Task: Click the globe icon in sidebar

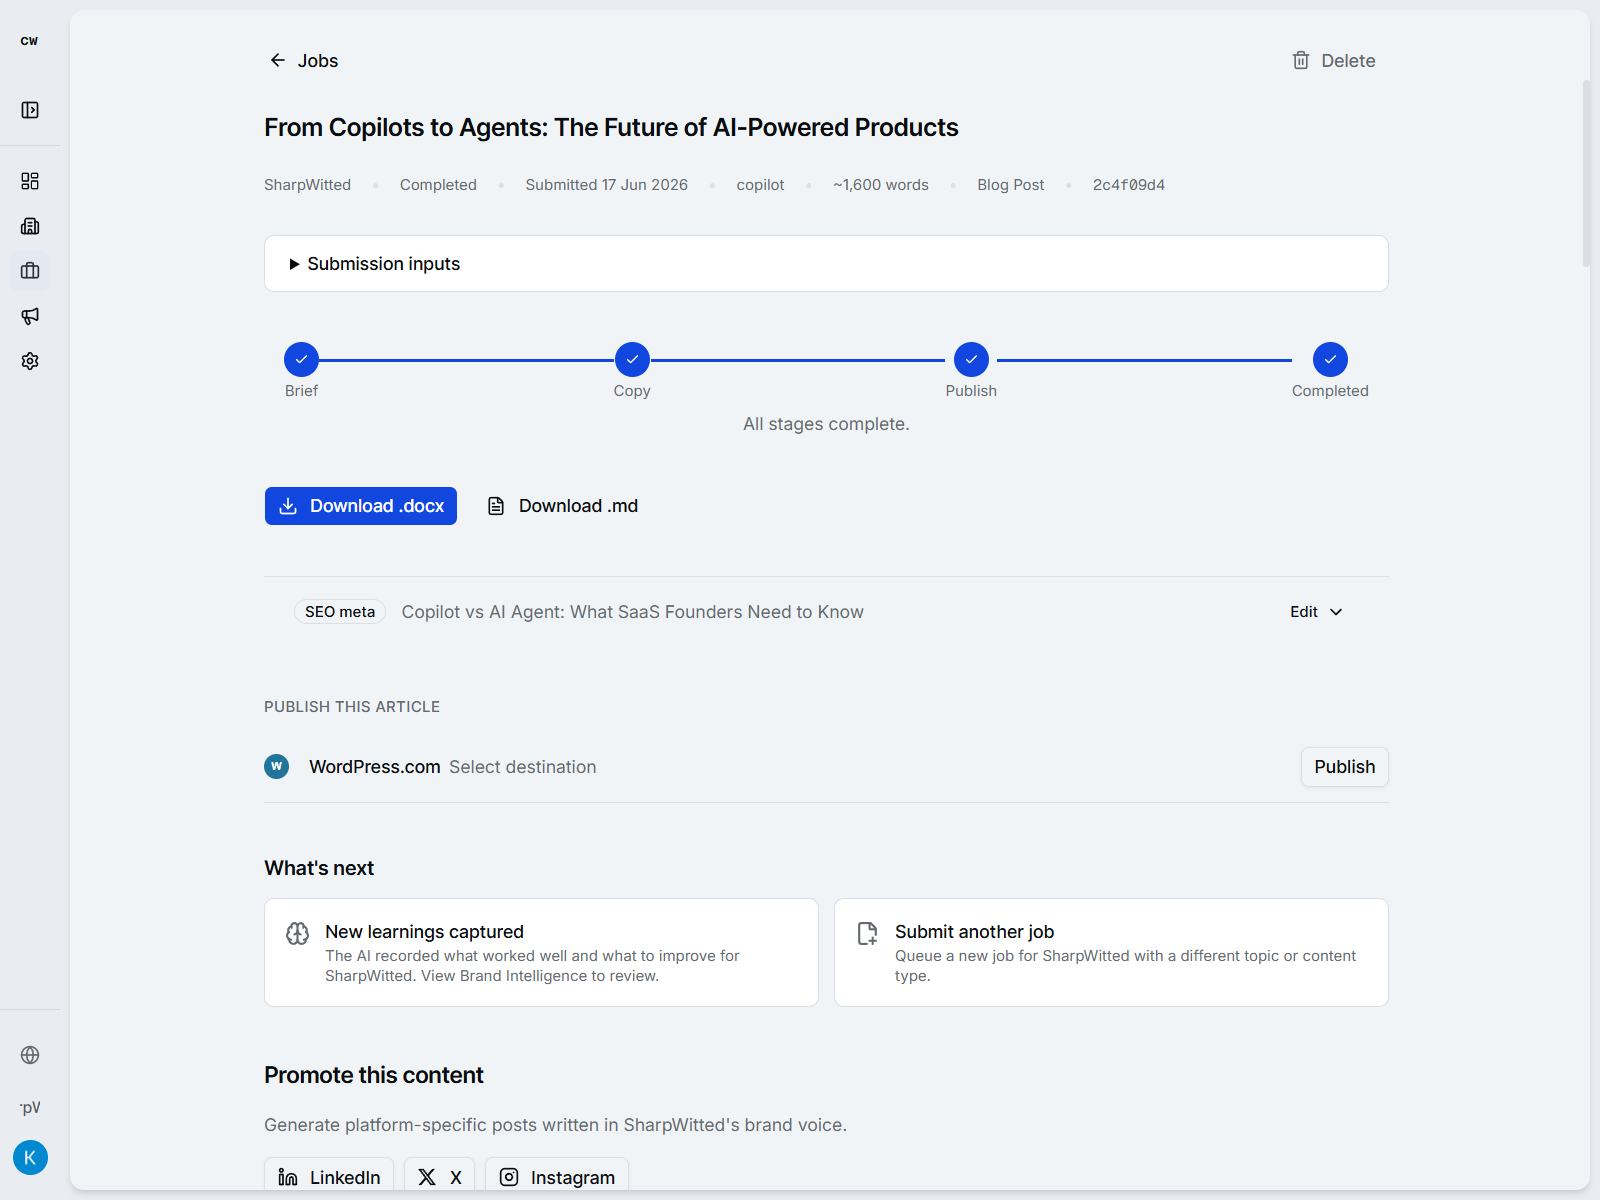Action: coord(30,1055)
